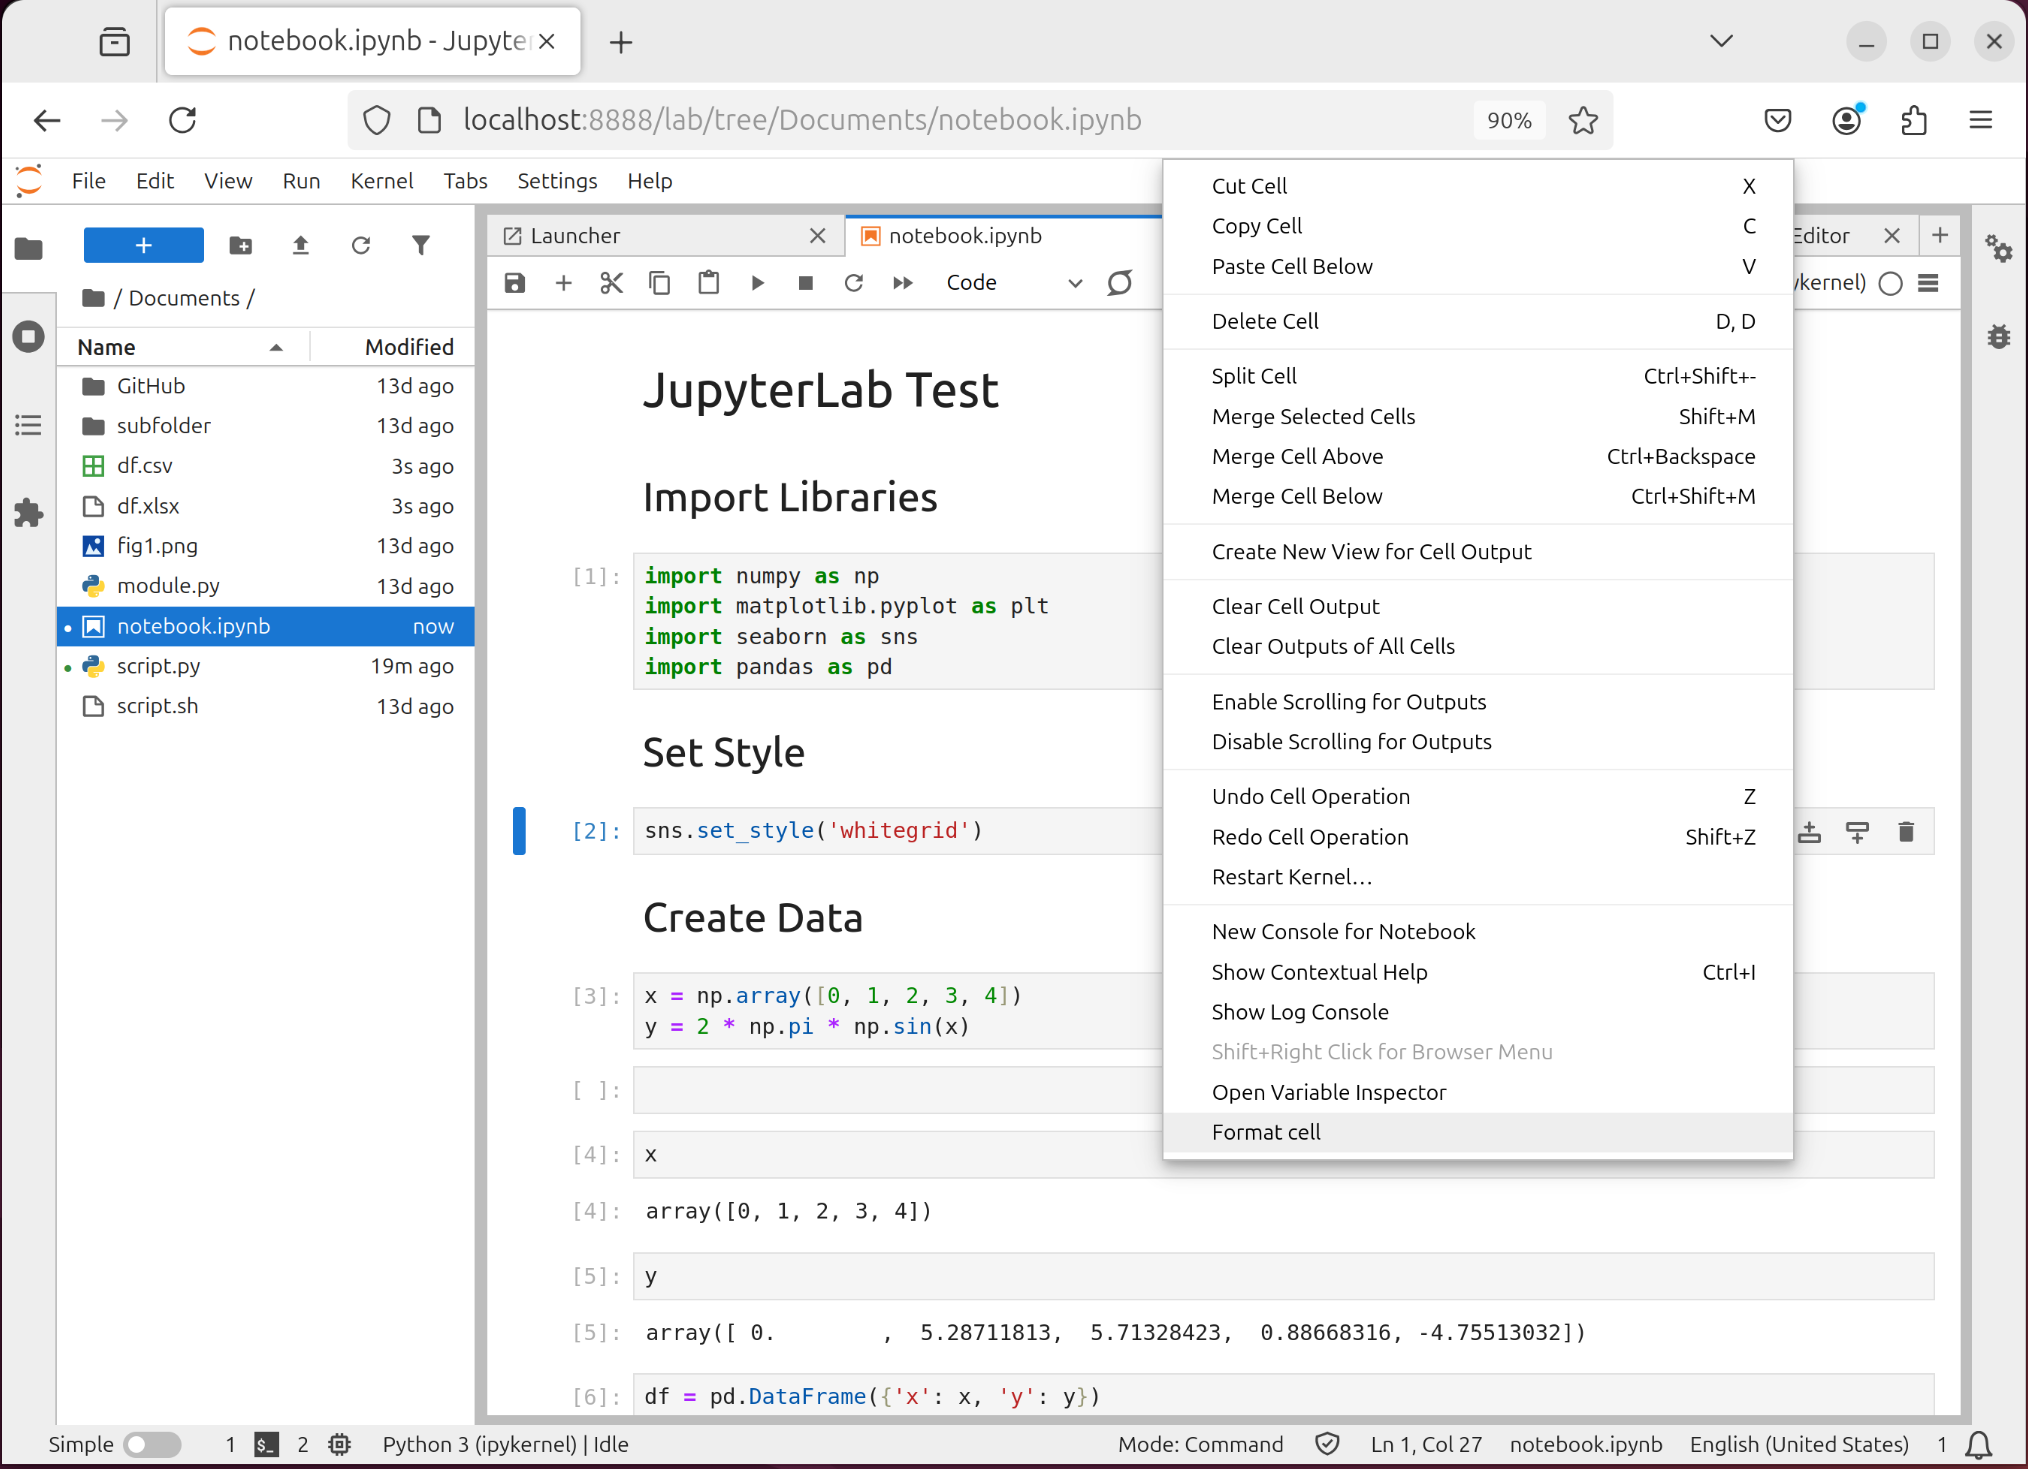Open the GitHub folder
2028x1469 pixels.
[x=265, y=386]
